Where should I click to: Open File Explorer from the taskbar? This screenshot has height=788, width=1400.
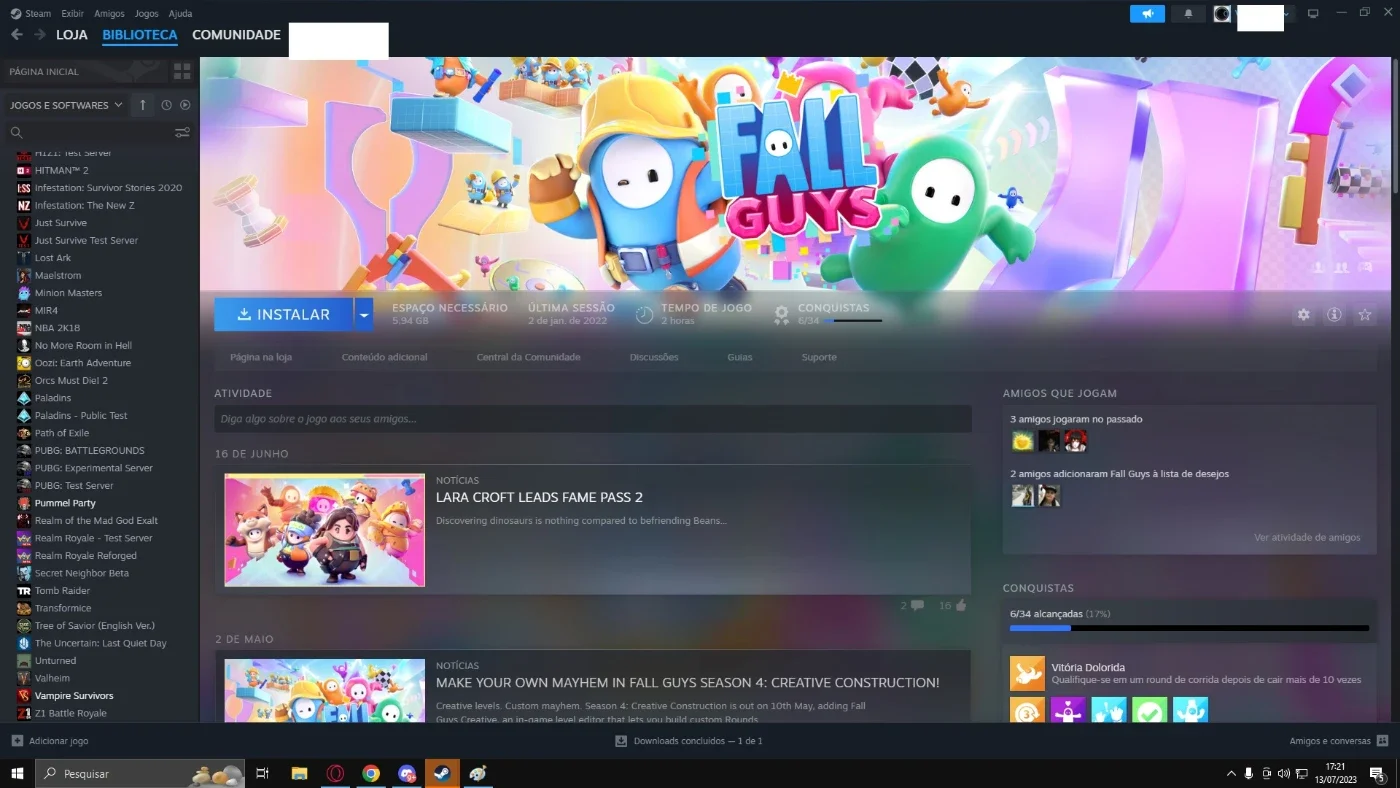click(x=299, y=773)
